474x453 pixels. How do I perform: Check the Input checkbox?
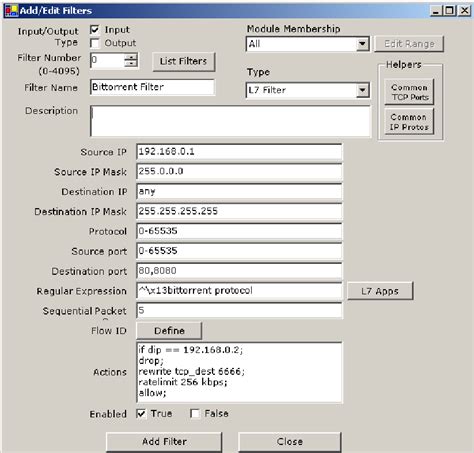coord(95,30)
